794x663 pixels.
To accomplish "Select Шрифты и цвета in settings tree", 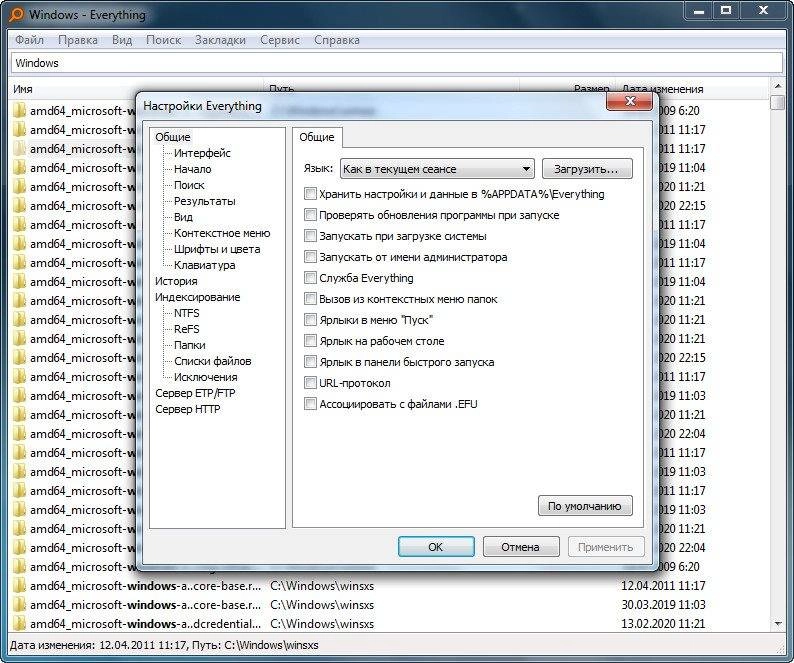I will (x=217, y=249).
